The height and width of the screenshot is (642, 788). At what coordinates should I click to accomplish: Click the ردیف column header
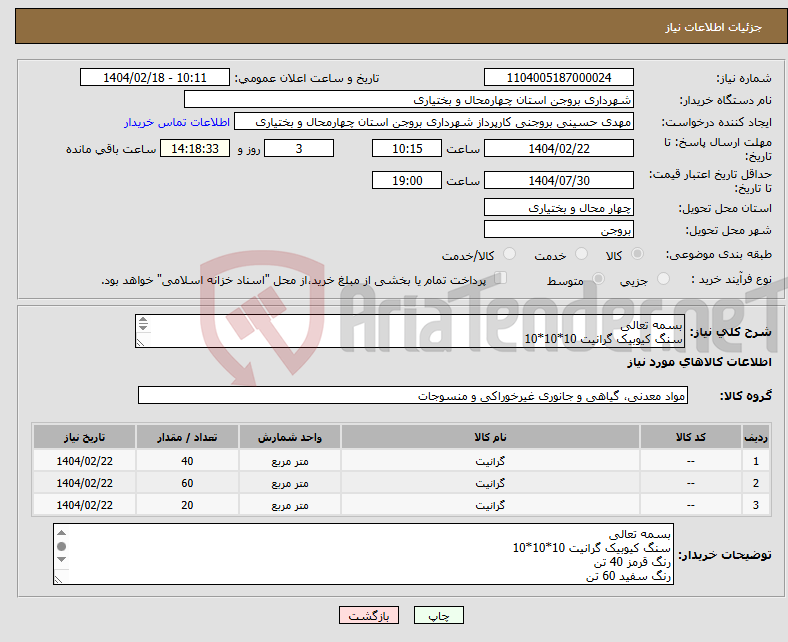[755, 437]
